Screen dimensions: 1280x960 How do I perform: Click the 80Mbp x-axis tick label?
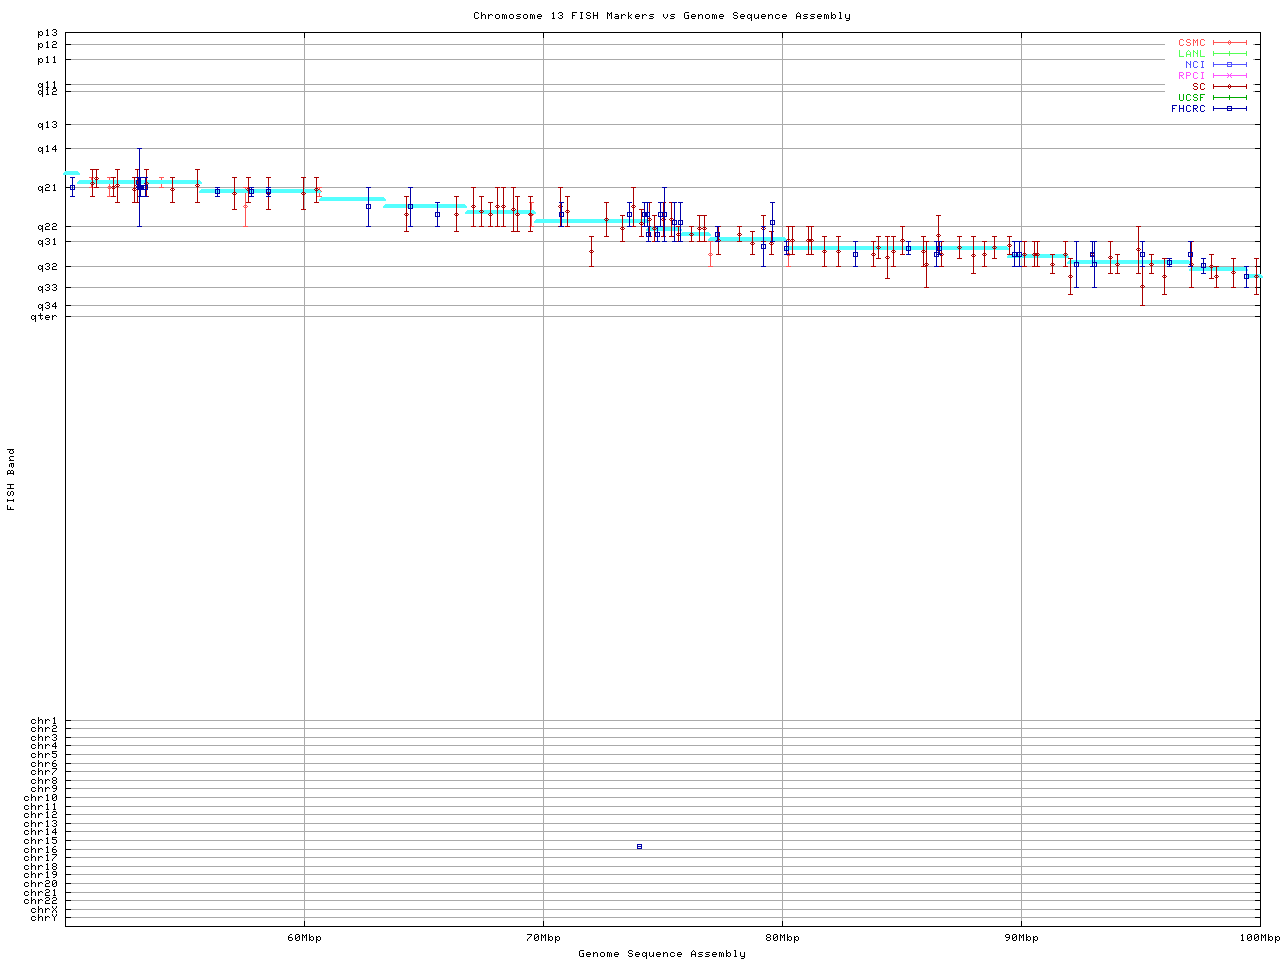point(782,938)
